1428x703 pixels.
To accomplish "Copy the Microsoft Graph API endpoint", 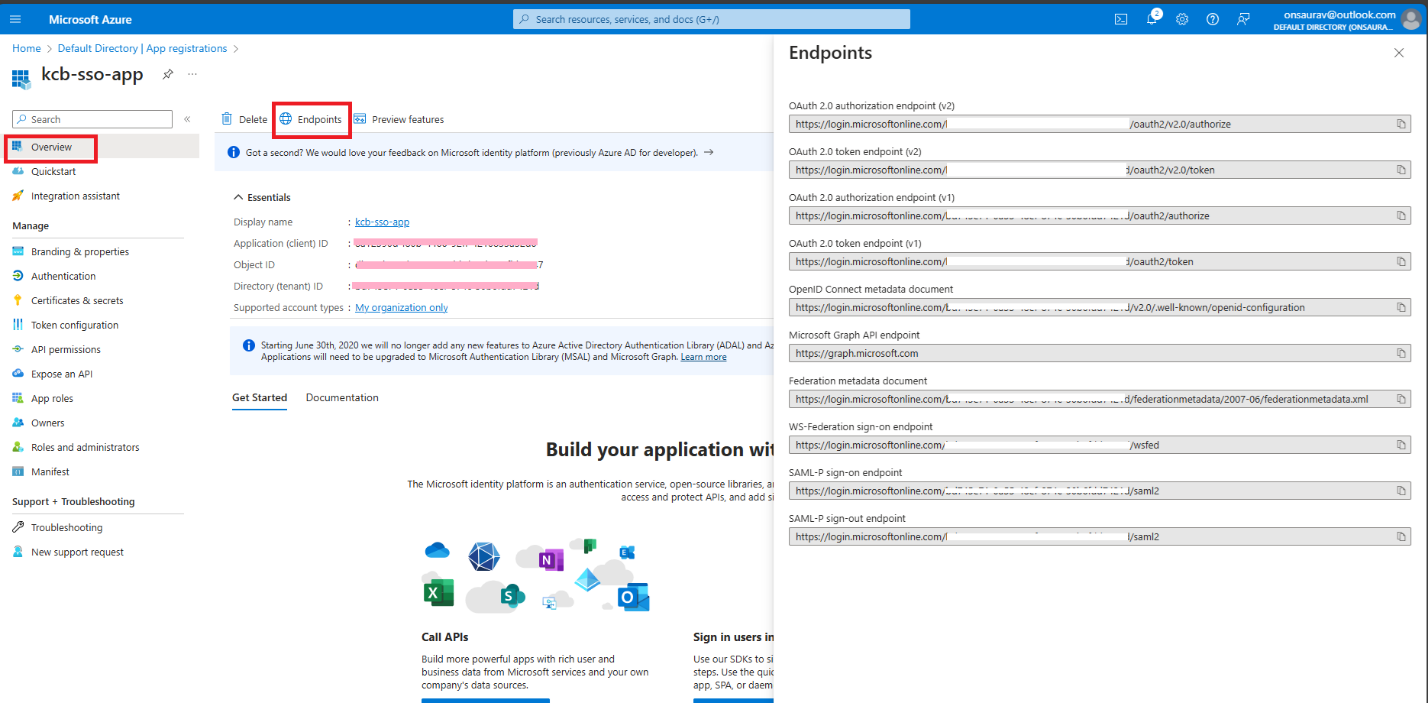I will 1401,353.
